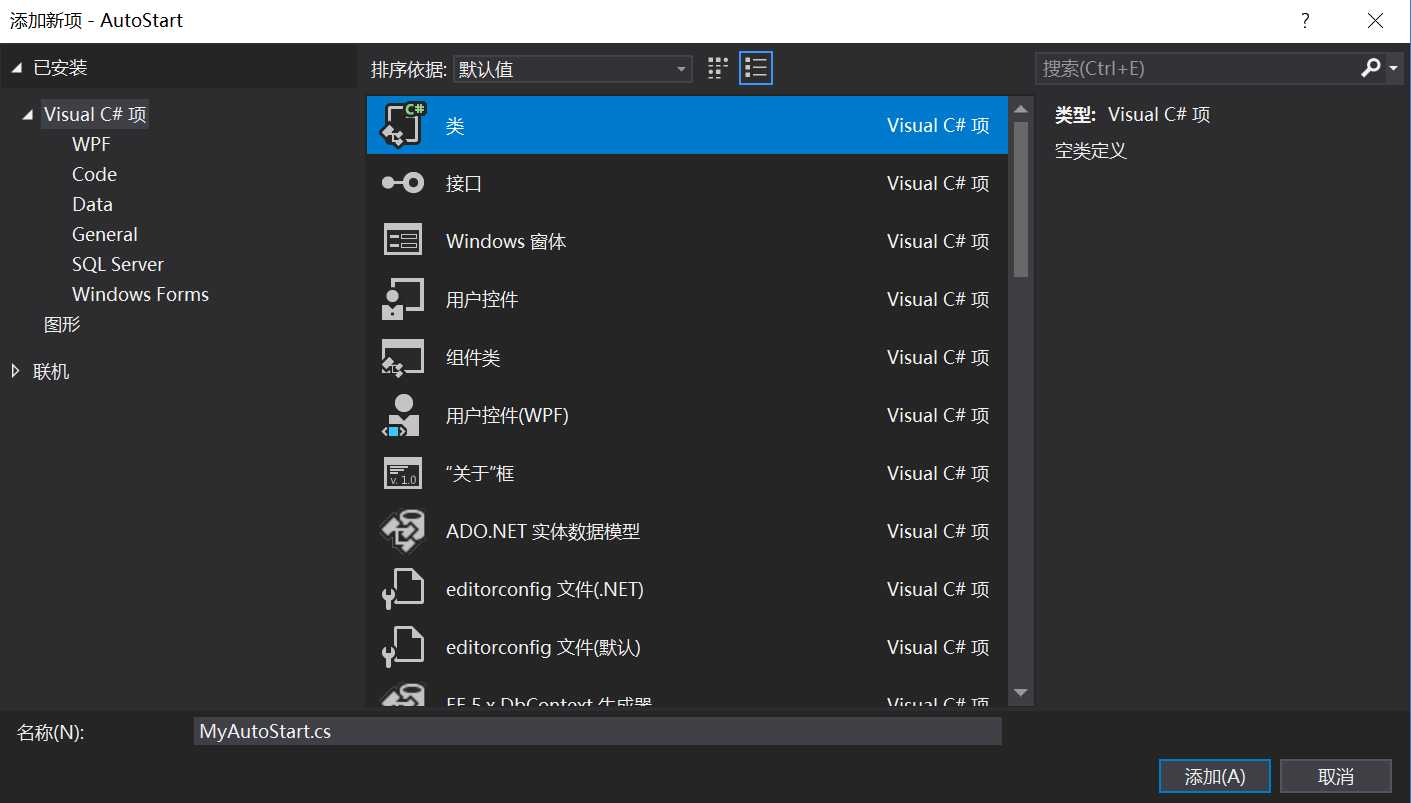Click the 组件类 component class icon

tap(403, 357)
